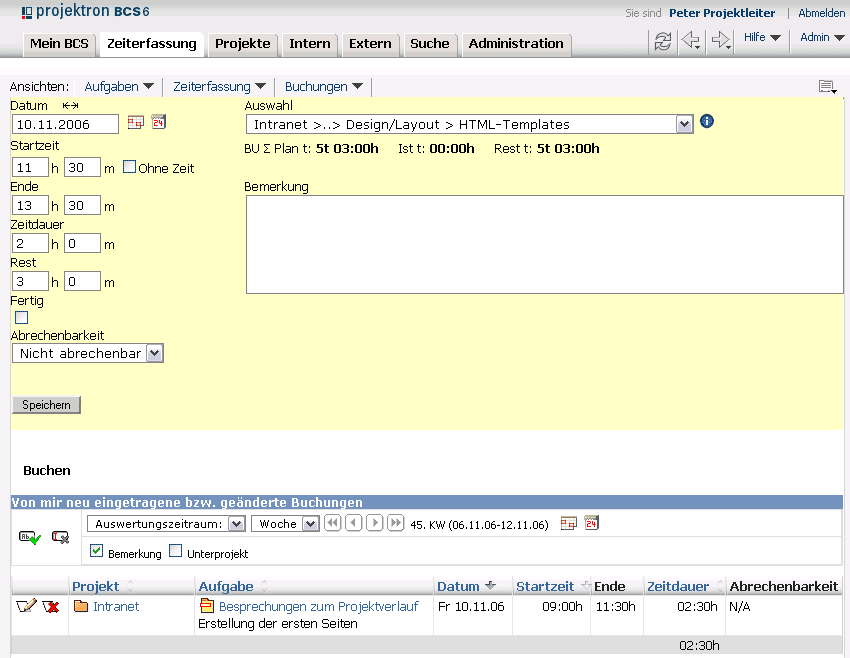Click the Ende minutes field
The height and width of the screenshot is (658, 850).
click(x=82, y=205)
